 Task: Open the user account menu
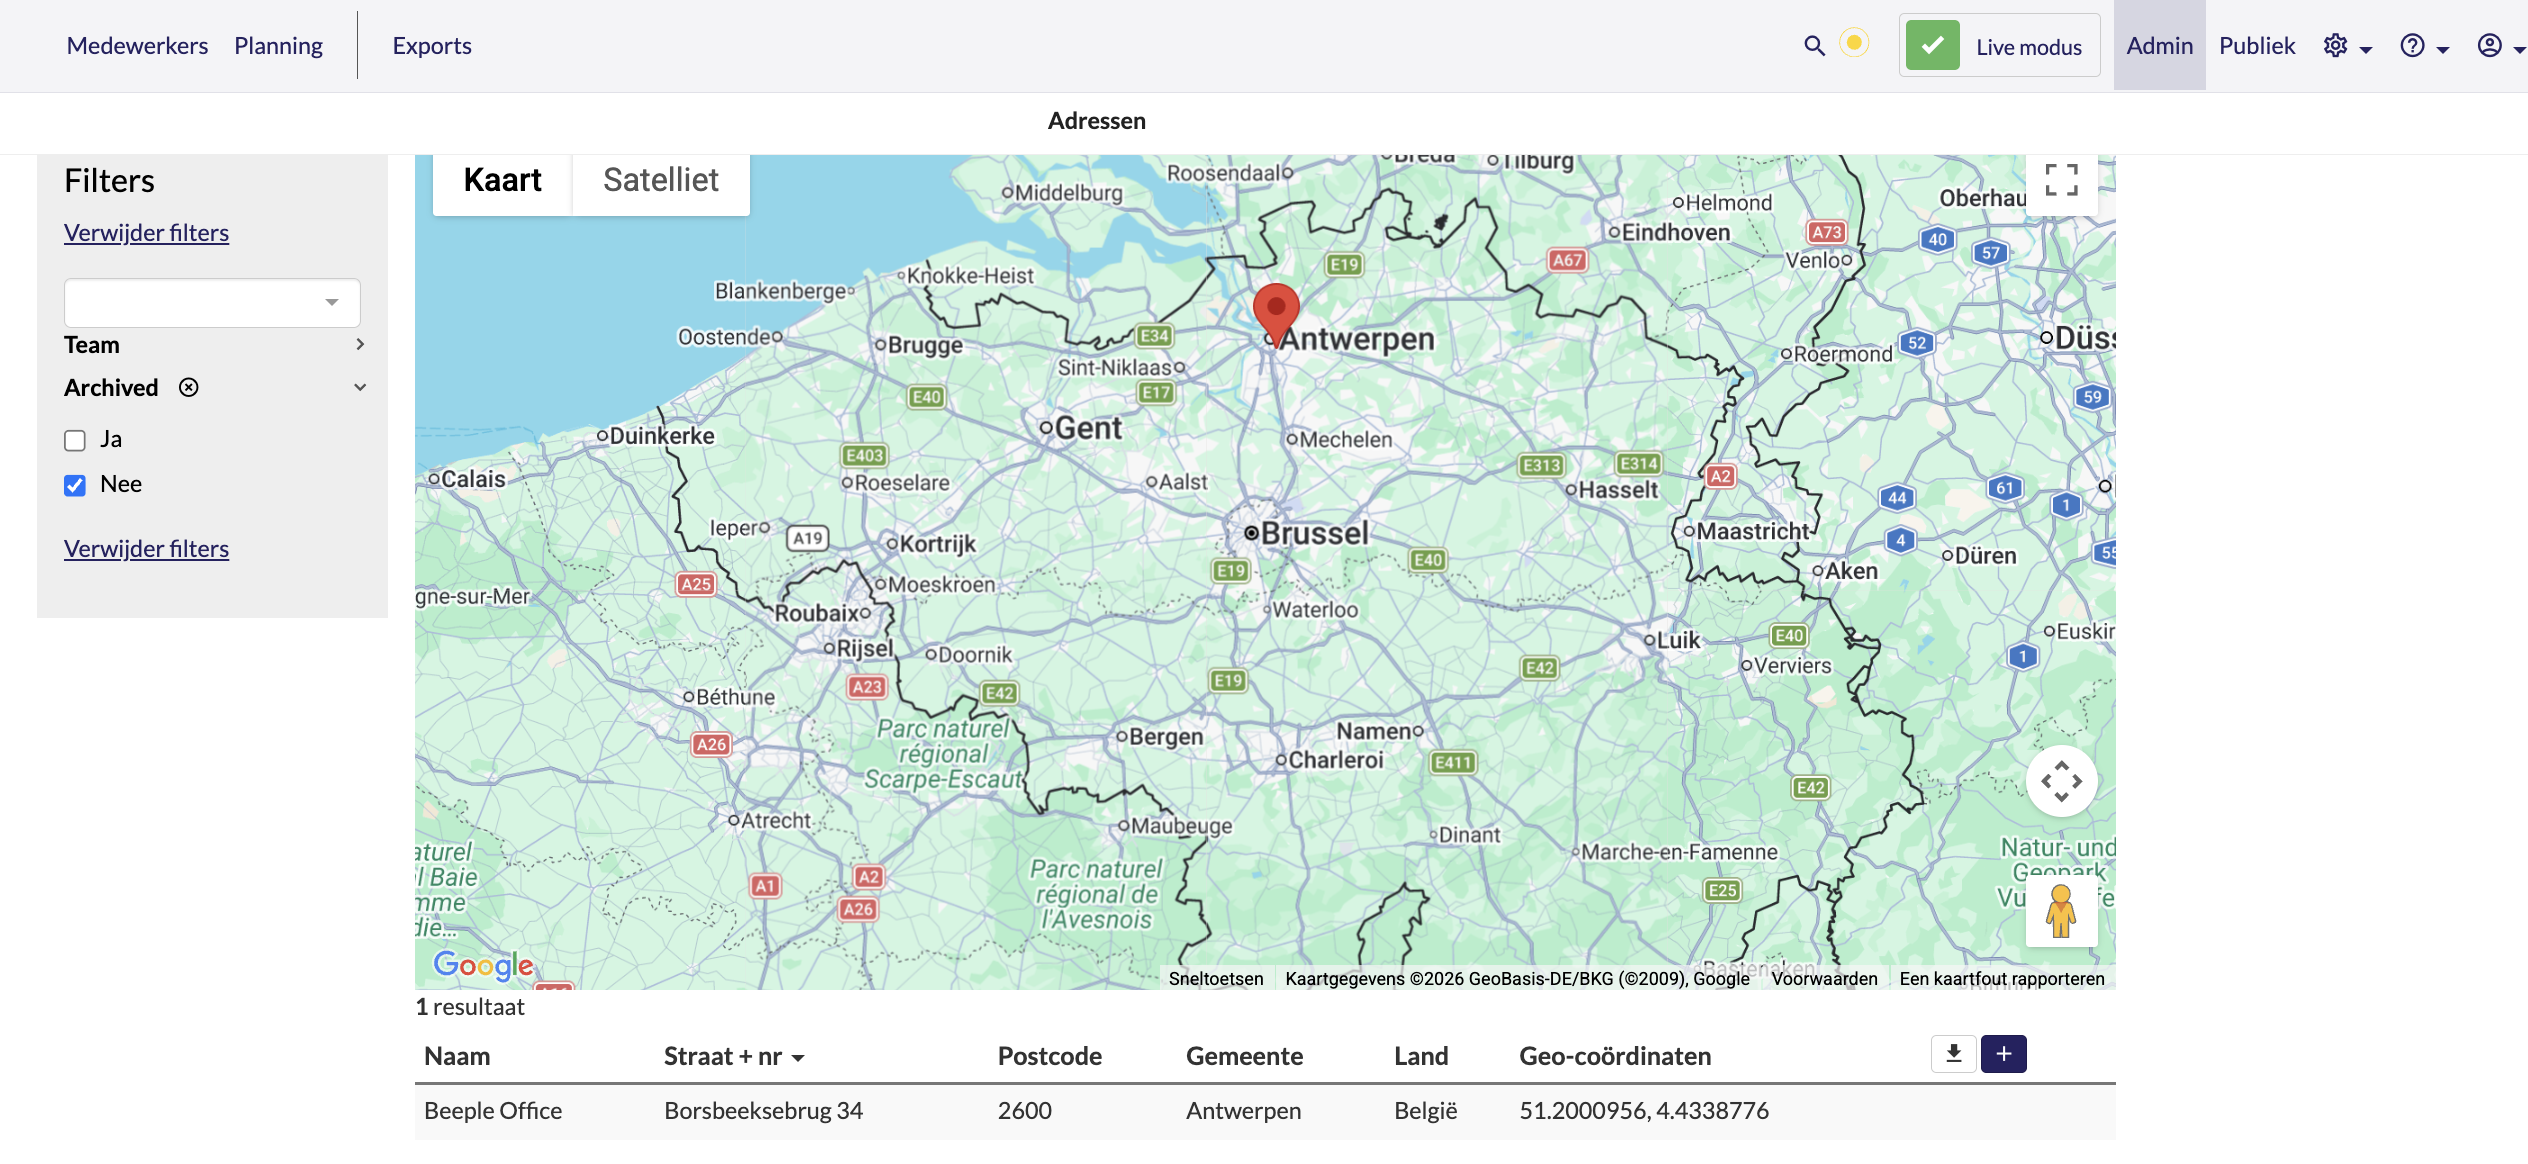pos(2501,46)
